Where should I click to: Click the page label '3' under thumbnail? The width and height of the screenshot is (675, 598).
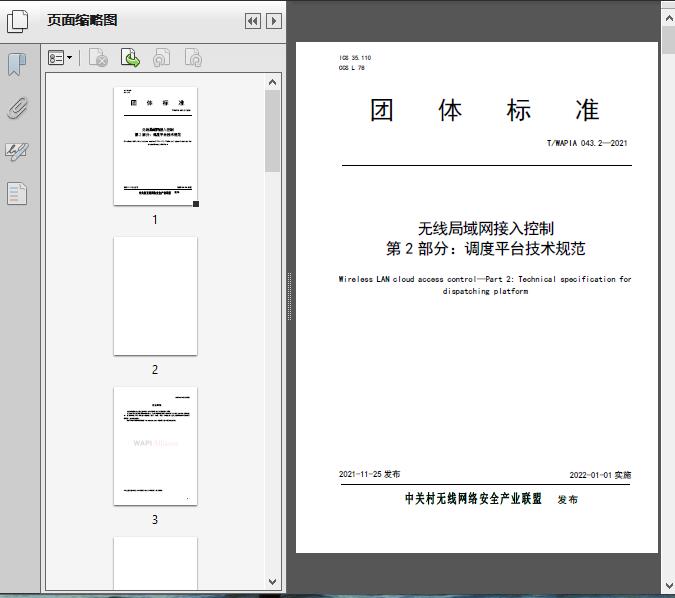tap(155, 519)
